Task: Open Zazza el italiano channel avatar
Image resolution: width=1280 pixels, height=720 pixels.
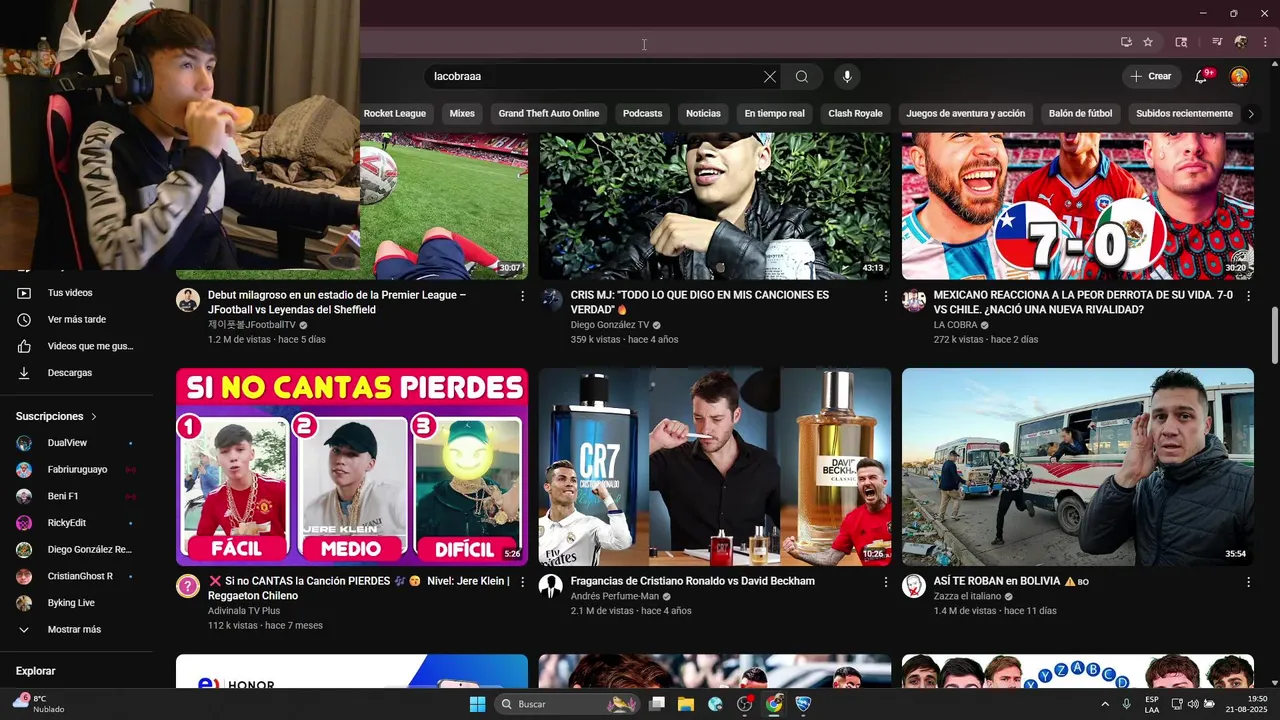Action: coord(914,586)
